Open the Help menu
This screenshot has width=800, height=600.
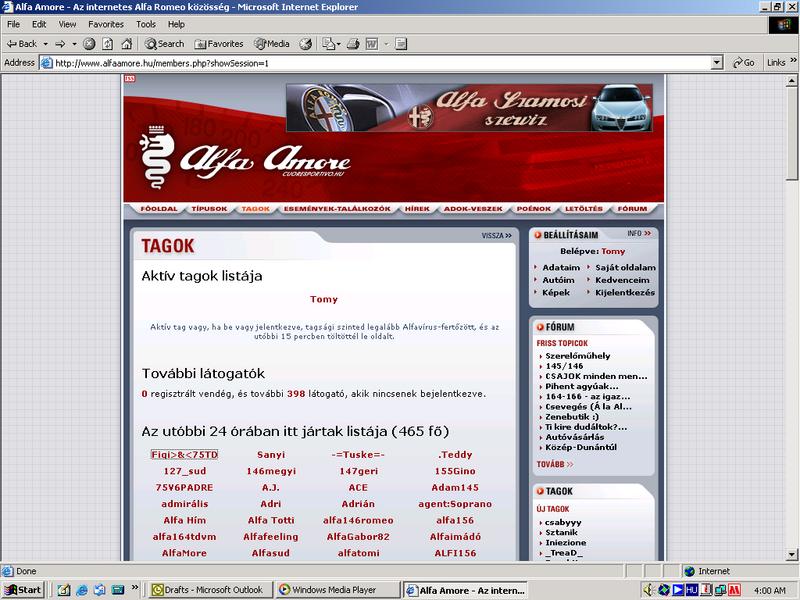tap(176, 24)
